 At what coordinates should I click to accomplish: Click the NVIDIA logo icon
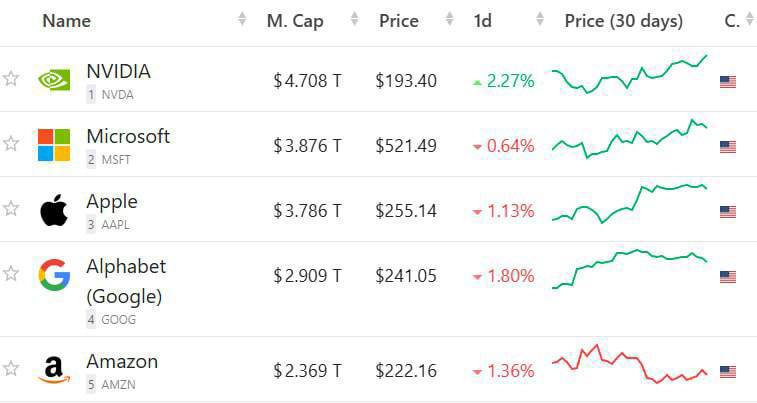pyautogui.click(x=54, y=80)
